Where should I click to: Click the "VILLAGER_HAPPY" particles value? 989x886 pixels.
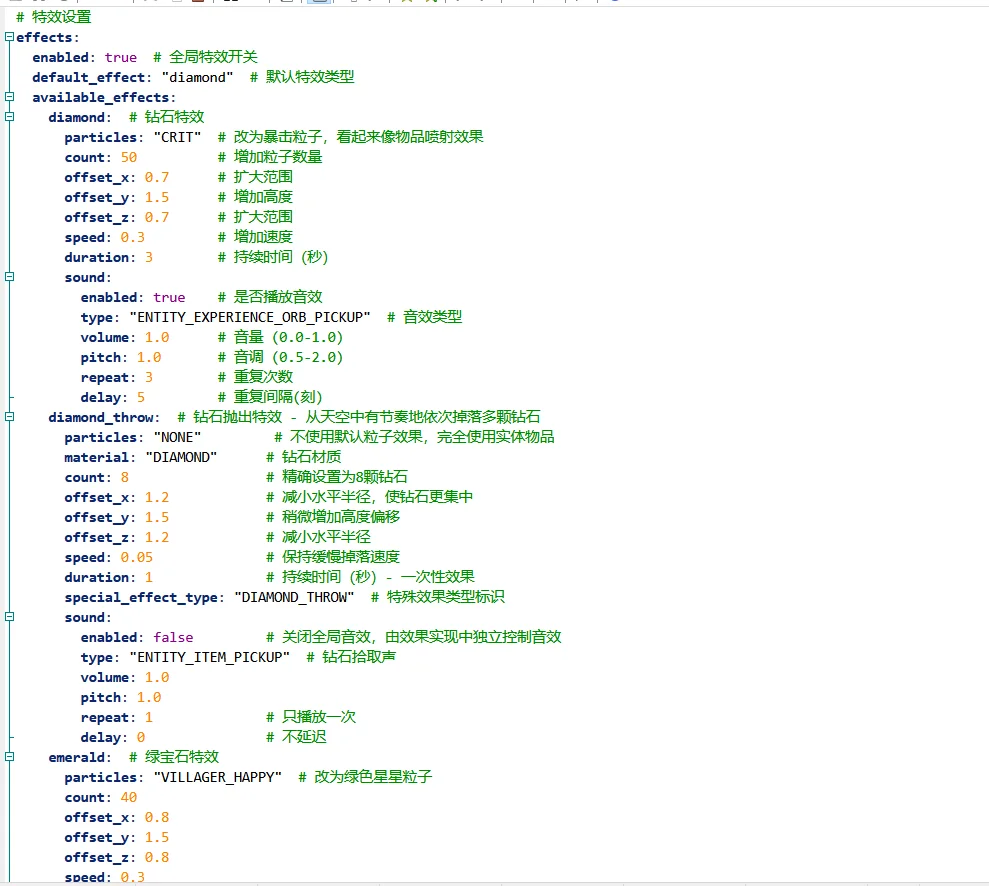click(218, 778)
